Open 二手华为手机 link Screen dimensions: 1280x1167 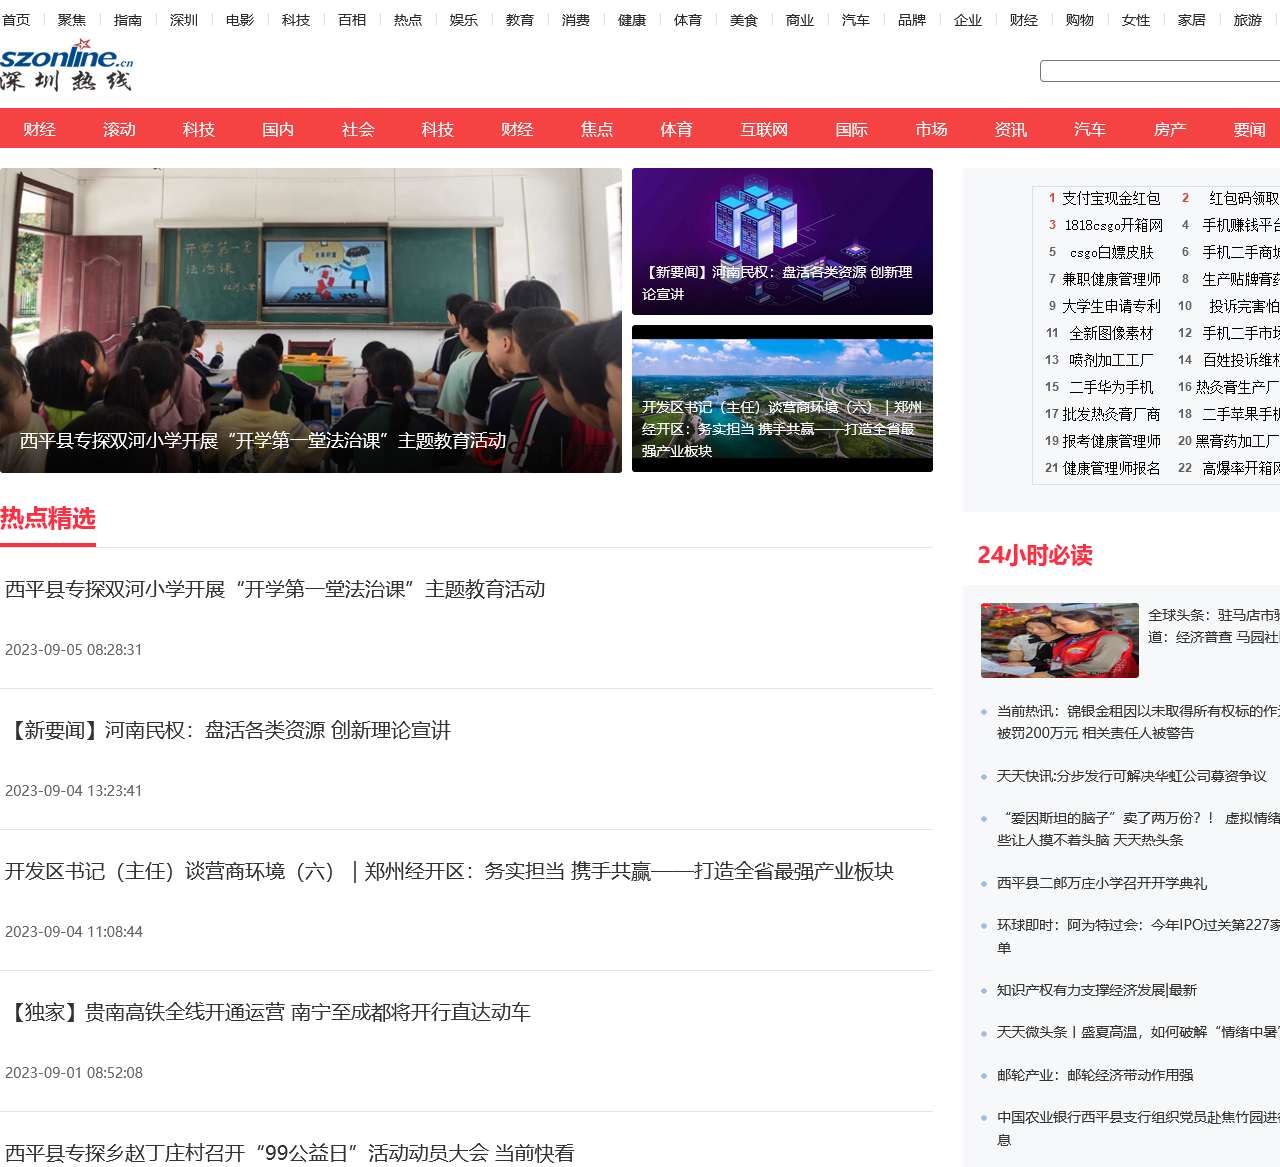[x=1111, y=387]
